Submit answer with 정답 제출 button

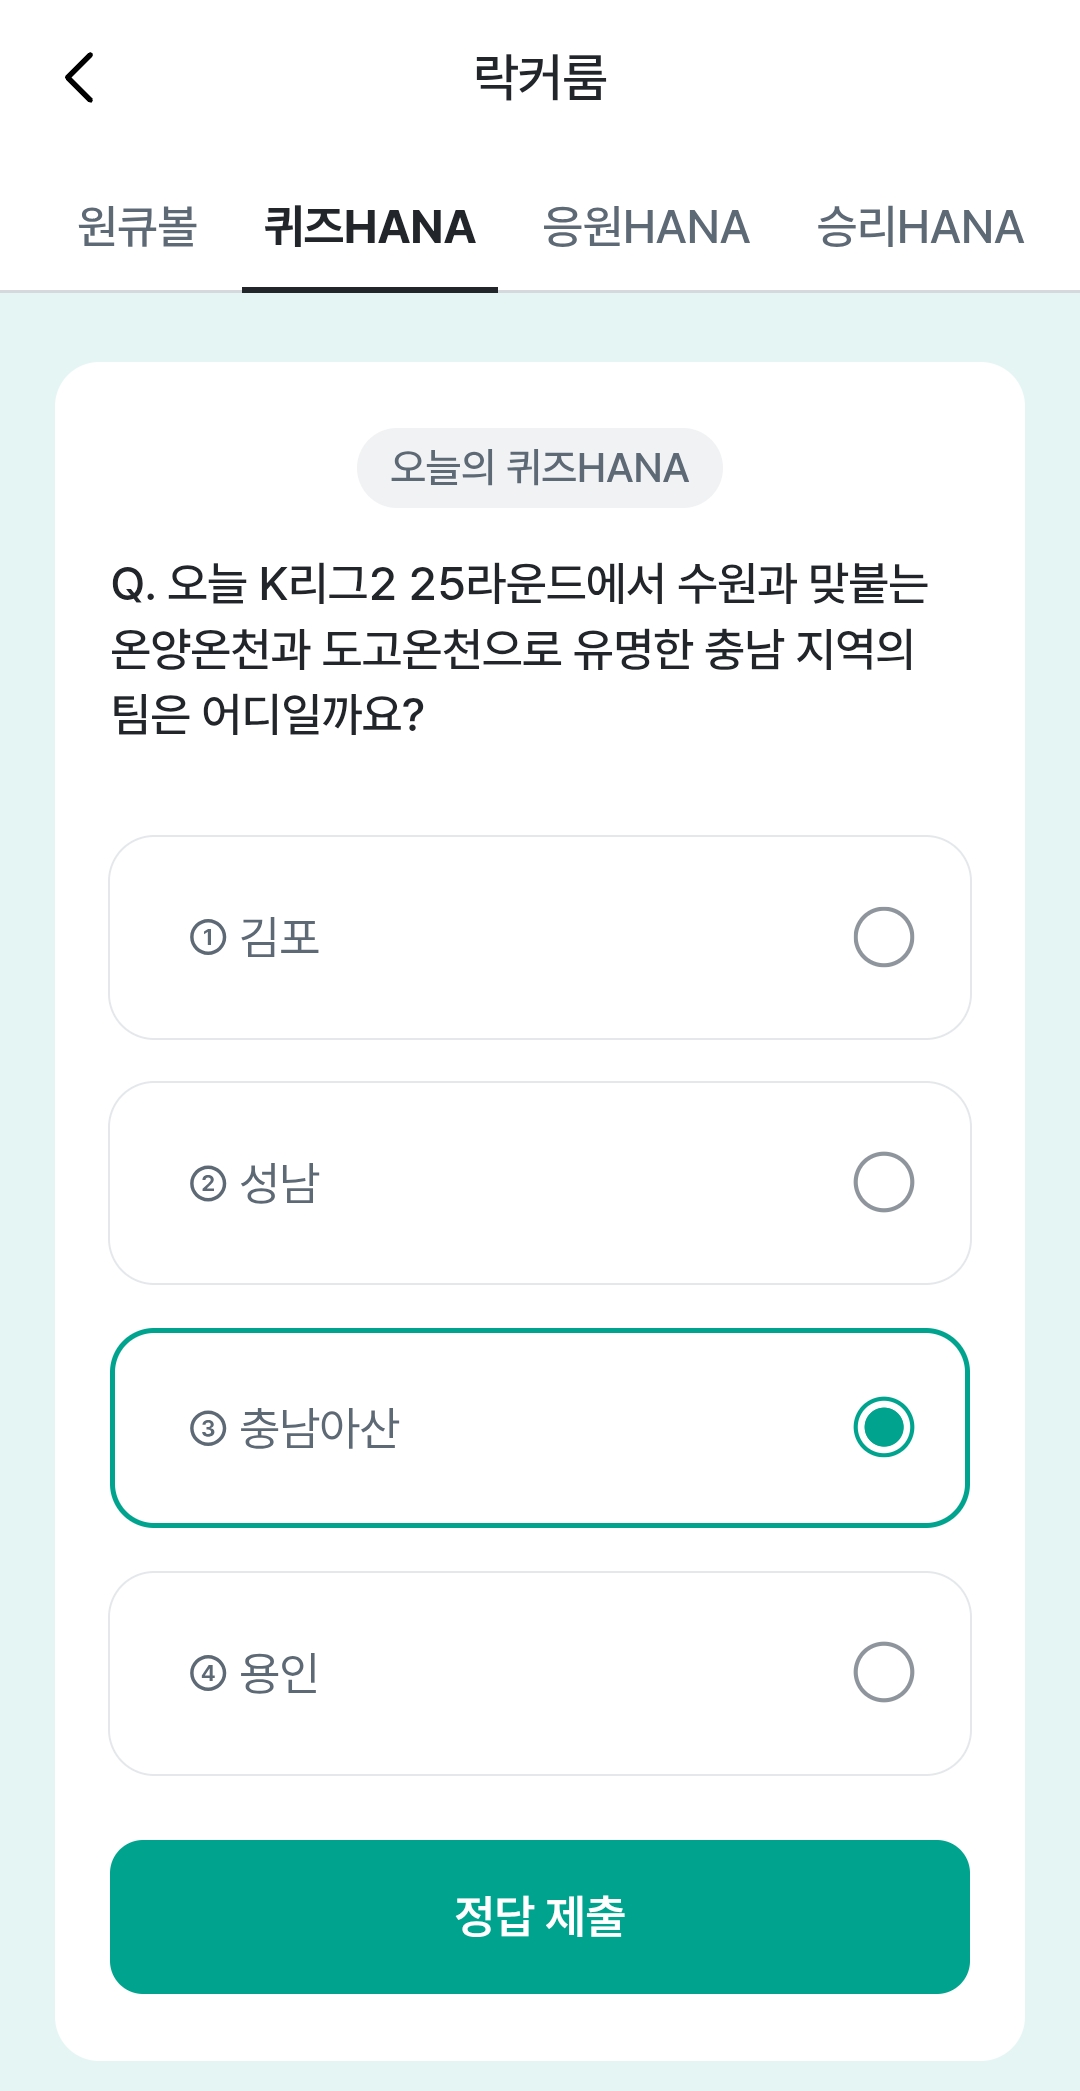[x=540, y=1917]
